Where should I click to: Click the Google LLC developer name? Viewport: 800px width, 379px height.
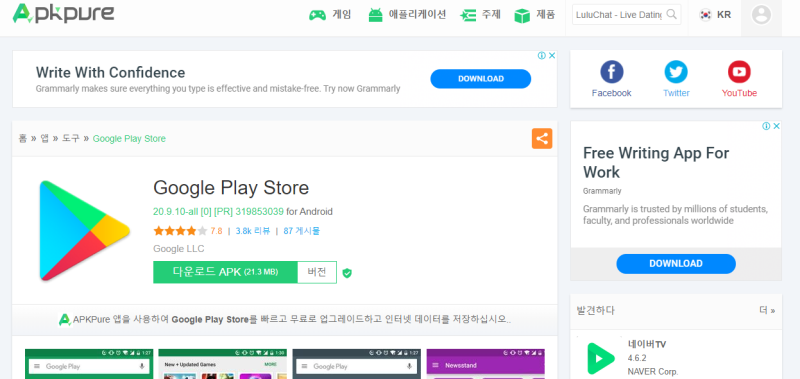(x=179, y=249)
